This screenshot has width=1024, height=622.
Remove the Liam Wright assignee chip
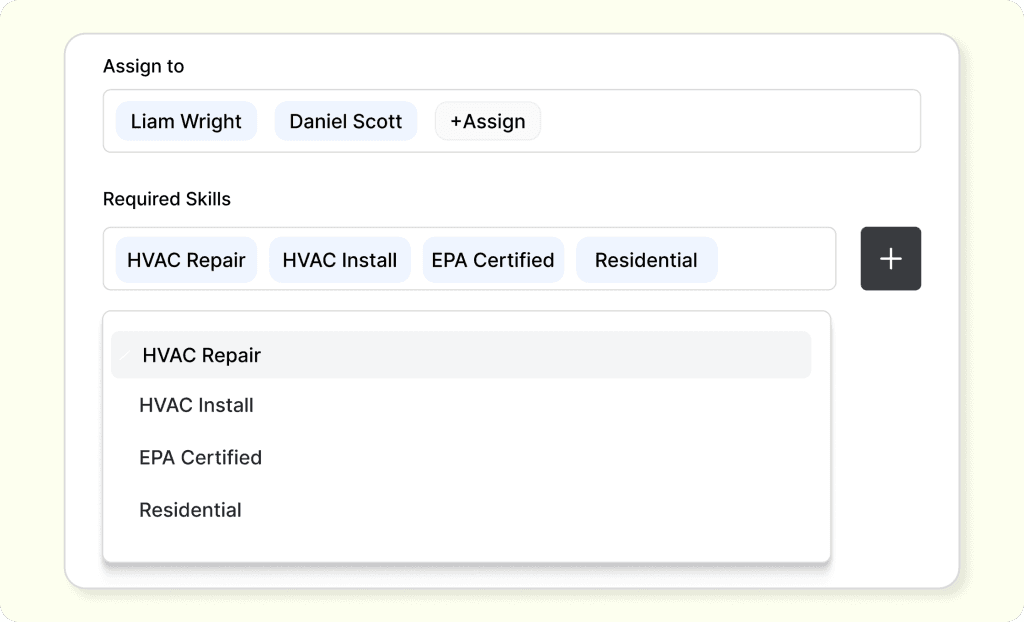[186, 121]
